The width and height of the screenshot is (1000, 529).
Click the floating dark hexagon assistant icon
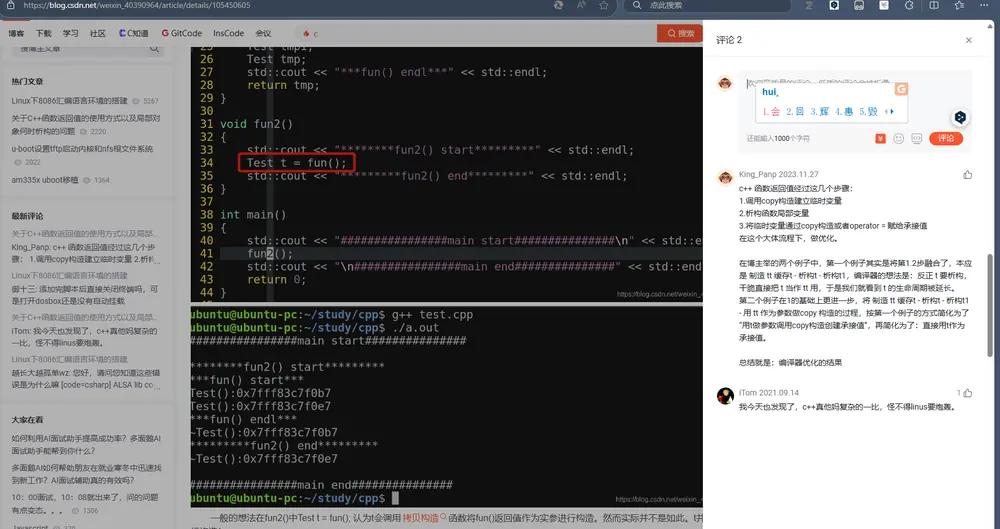(960, 117)
